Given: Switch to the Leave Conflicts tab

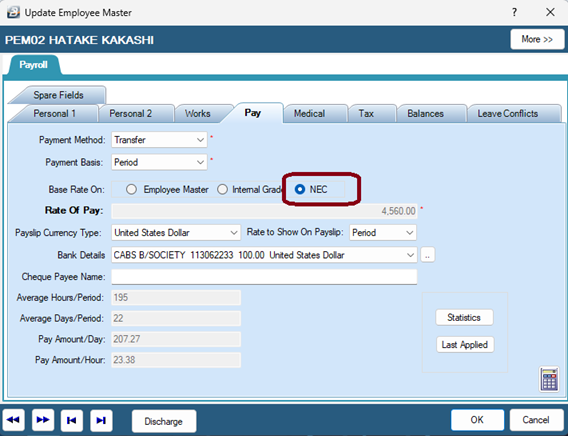Looking at the screenshot, I should 508,114.
